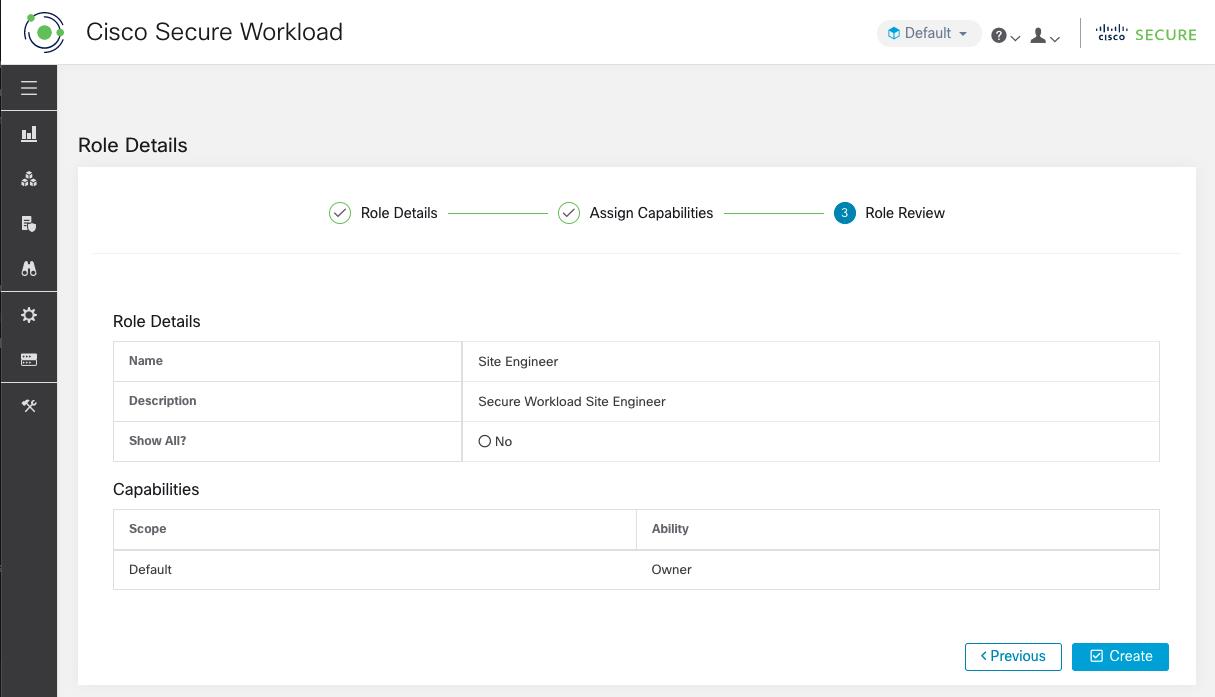Image resolution: width=1215 pixels, height=697 pixels.
Task: Expand the user account chevron
Action: [x=1054, y=39]
